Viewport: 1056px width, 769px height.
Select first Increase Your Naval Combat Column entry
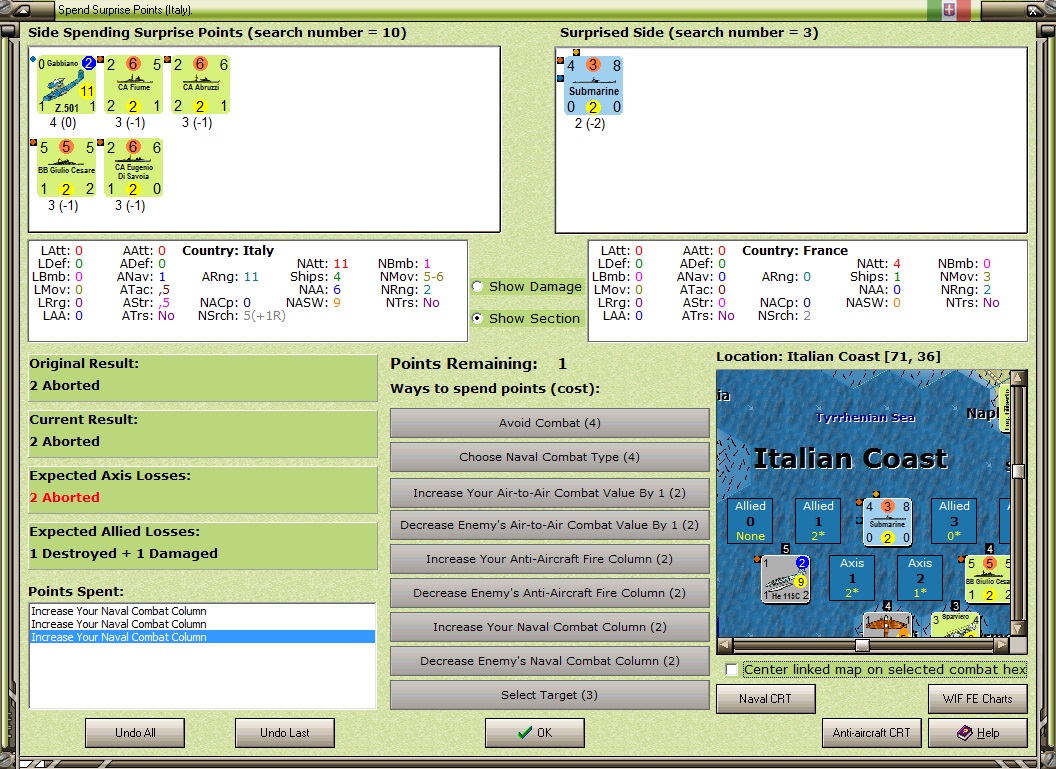(x=202, y=611)
